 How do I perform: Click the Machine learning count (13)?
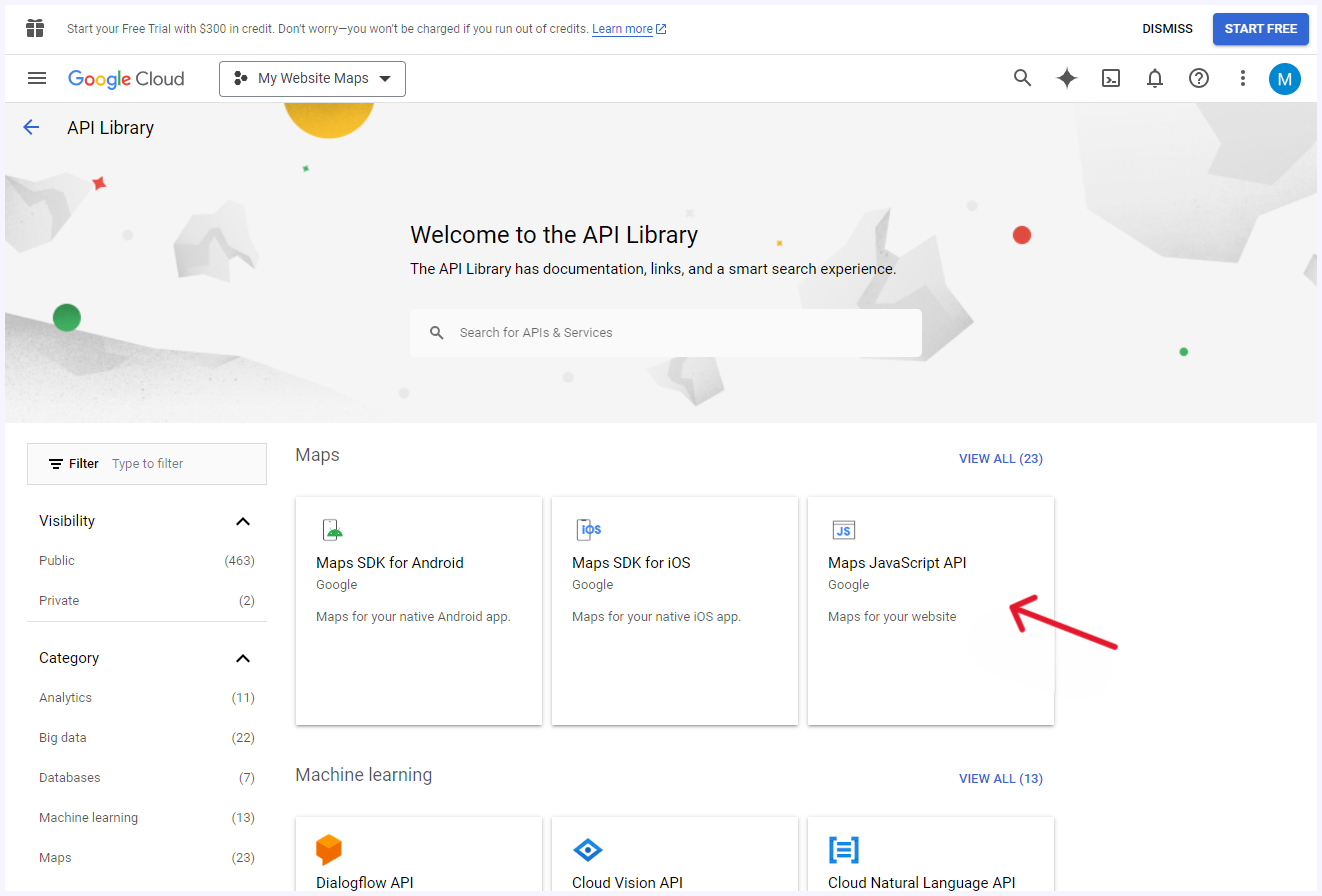click(x=243, y=818)
